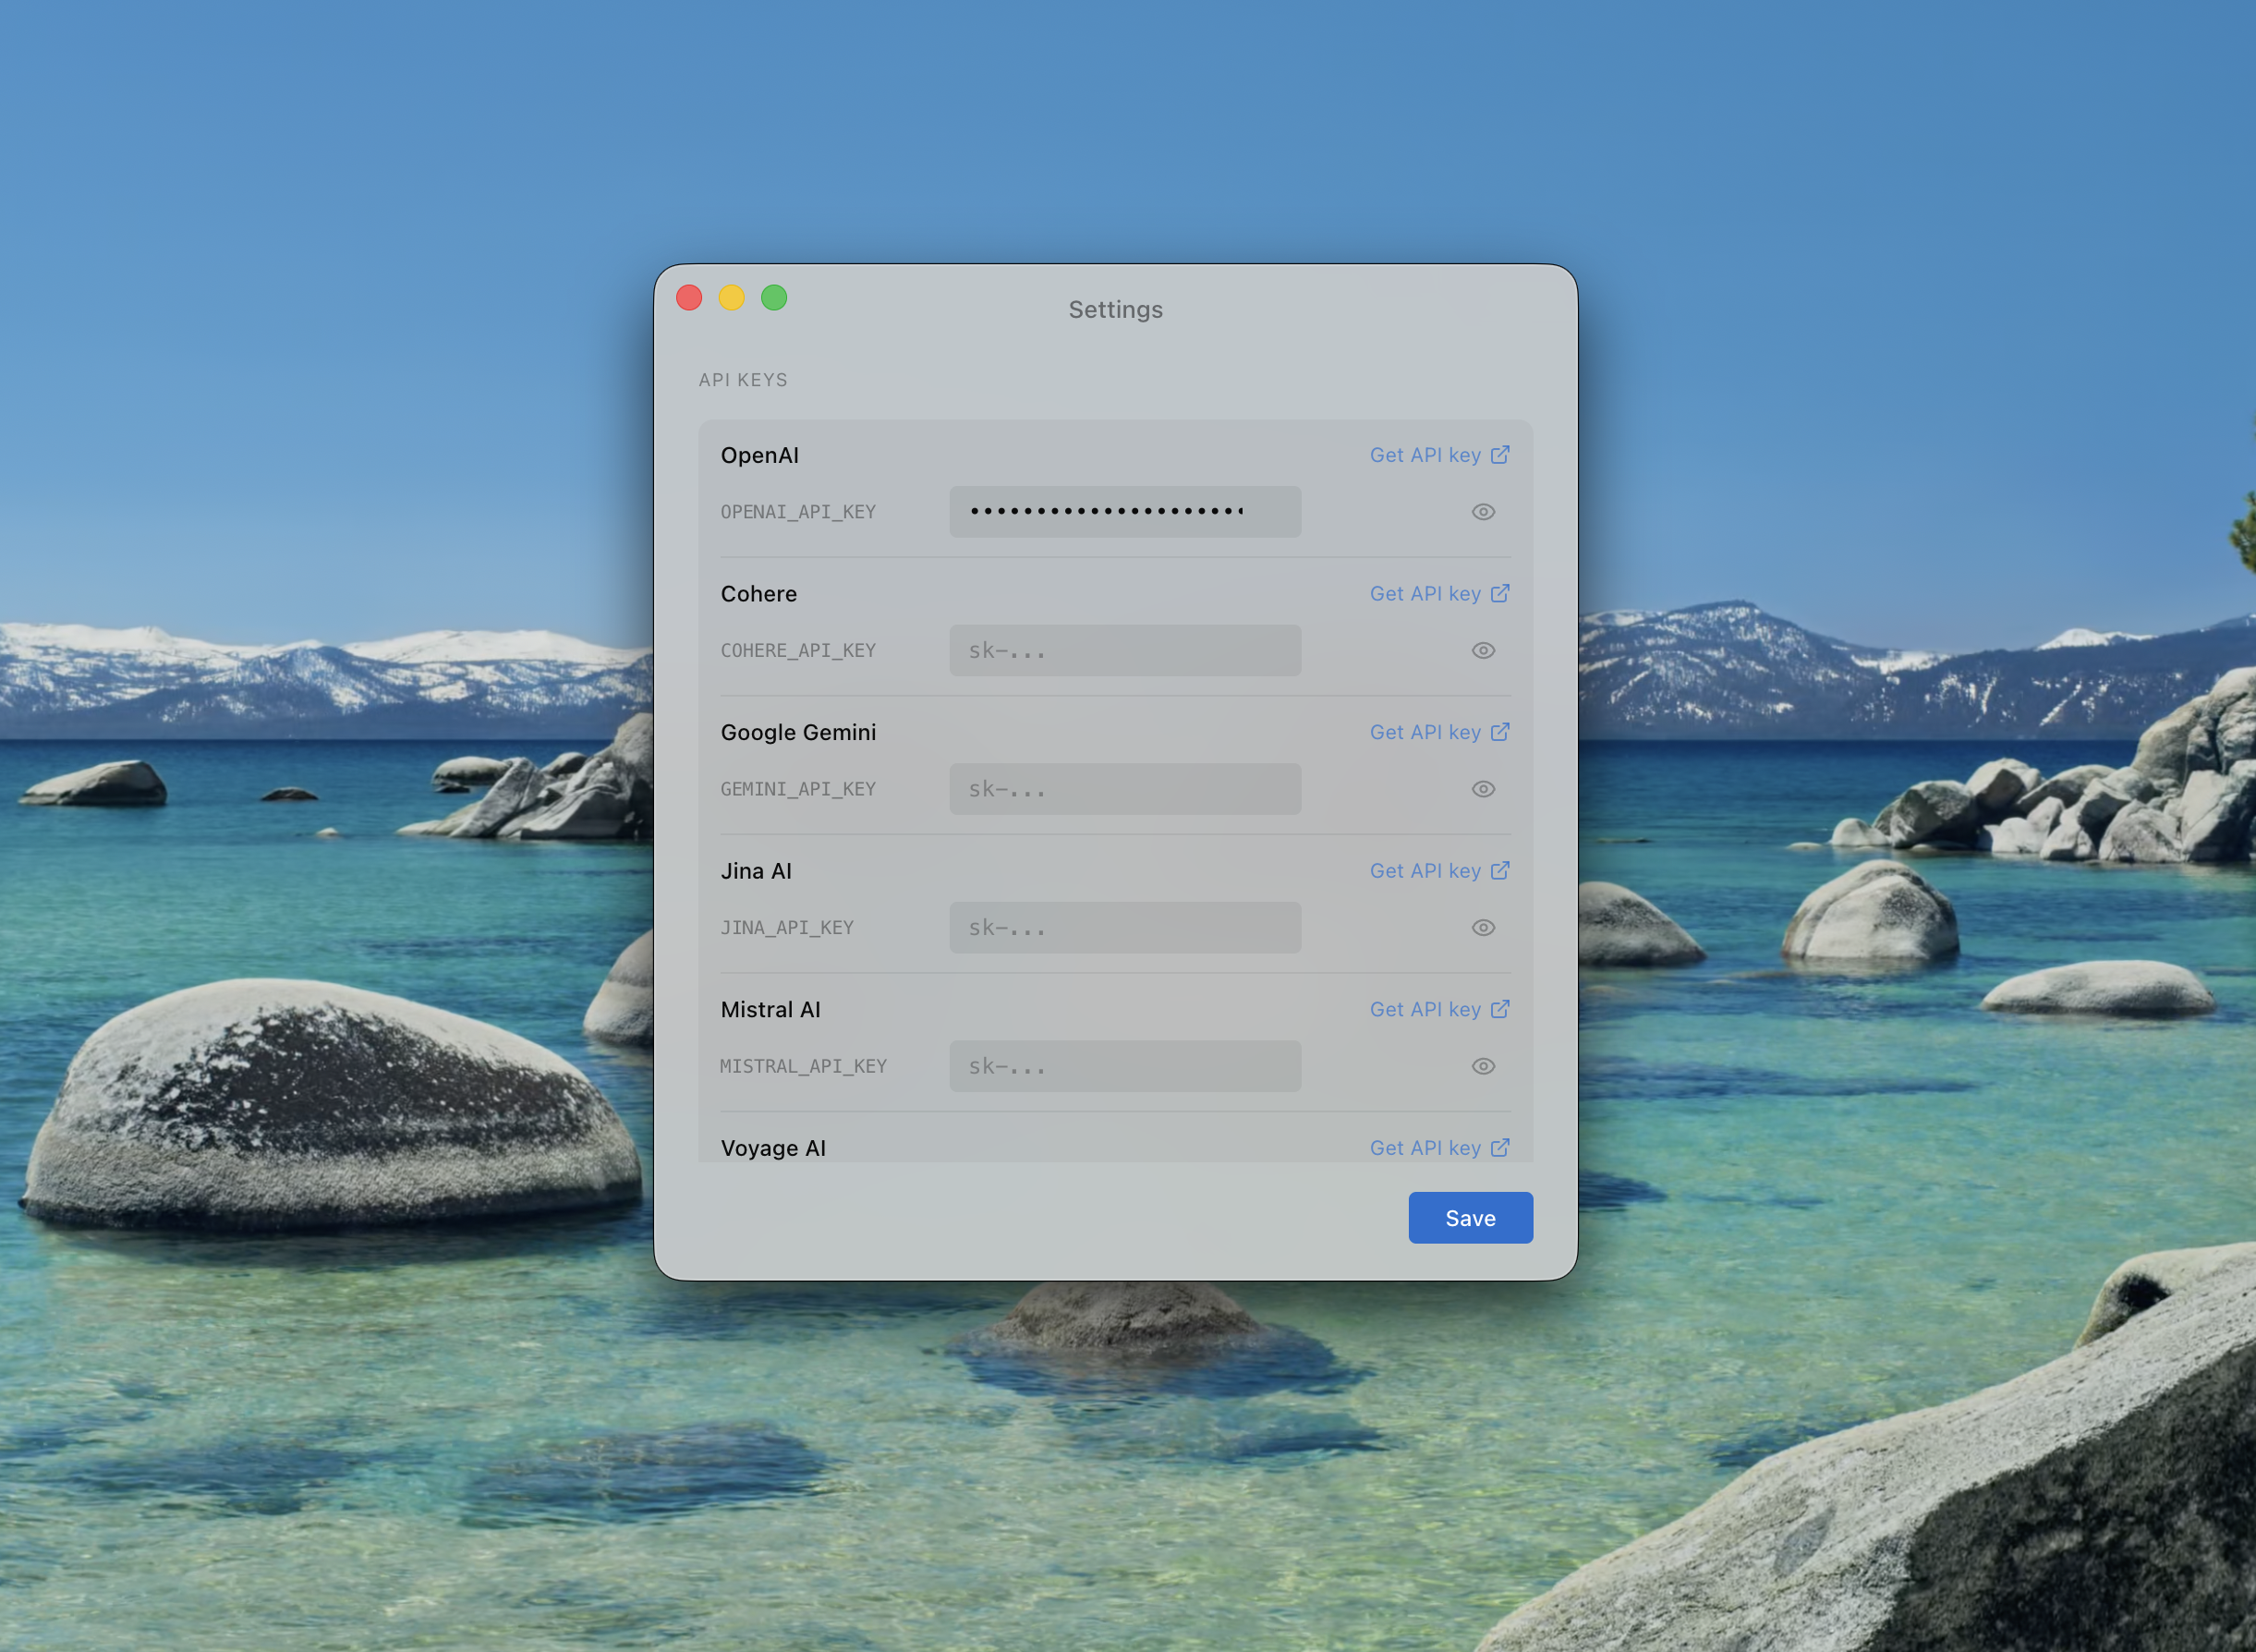Click the JINA_API_KEY input field

point(1125,928)
